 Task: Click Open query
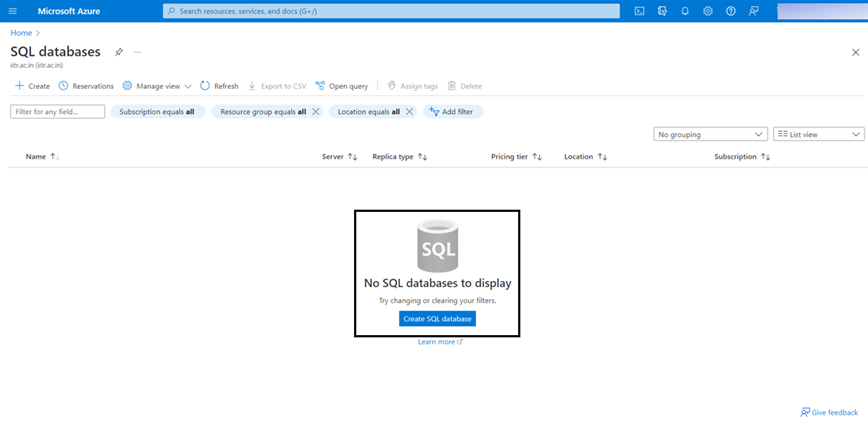pos(342,86)
